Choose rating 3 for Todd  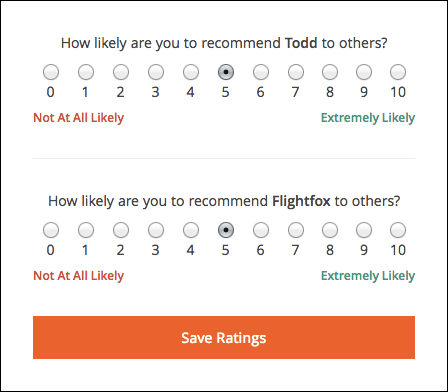(x=156, y=72)
